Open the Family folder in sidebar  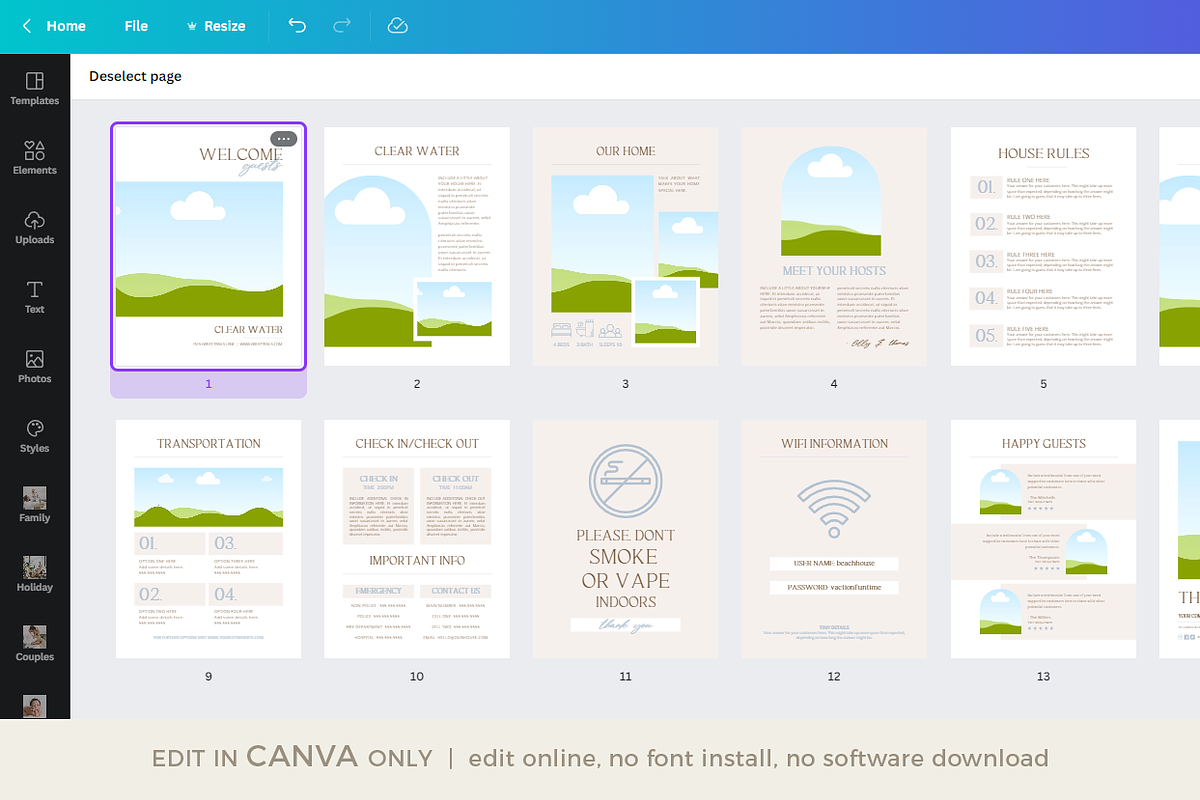click(x=35, y=505)
